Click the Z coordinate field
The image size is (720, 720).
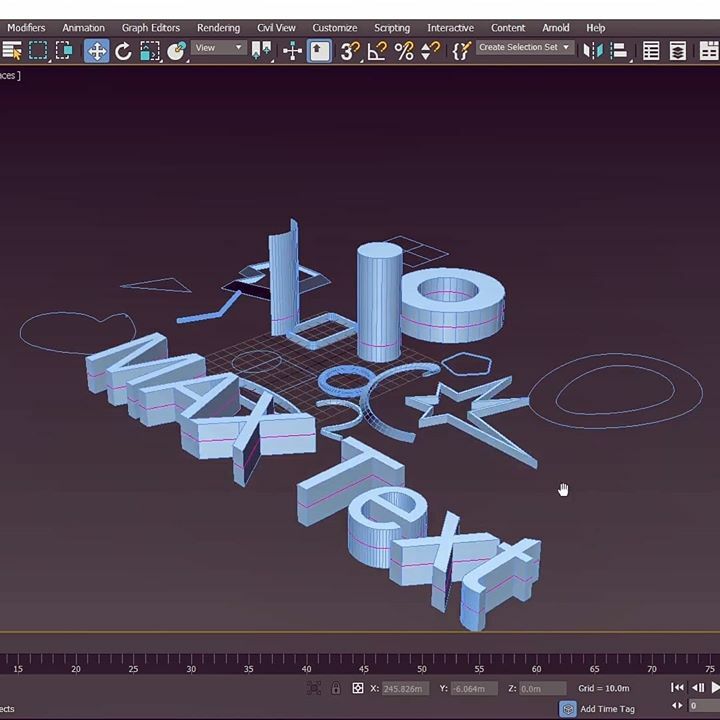pos(543,688)
